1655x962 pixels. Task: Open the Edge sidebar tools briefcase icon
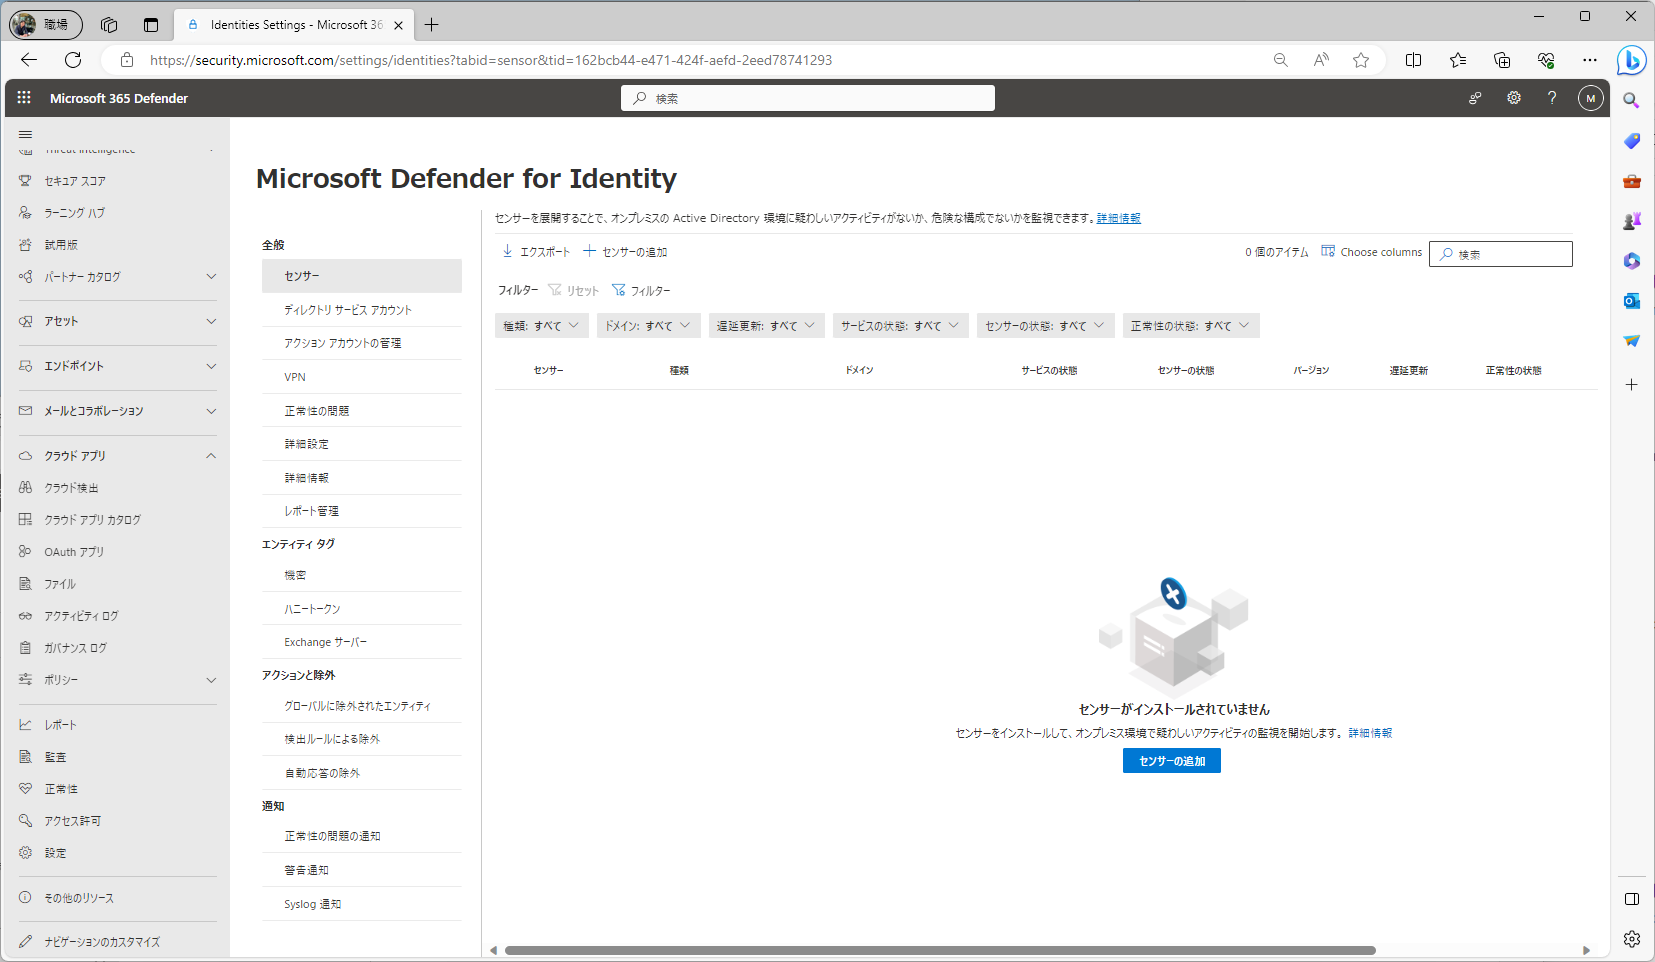(1631, 181)
